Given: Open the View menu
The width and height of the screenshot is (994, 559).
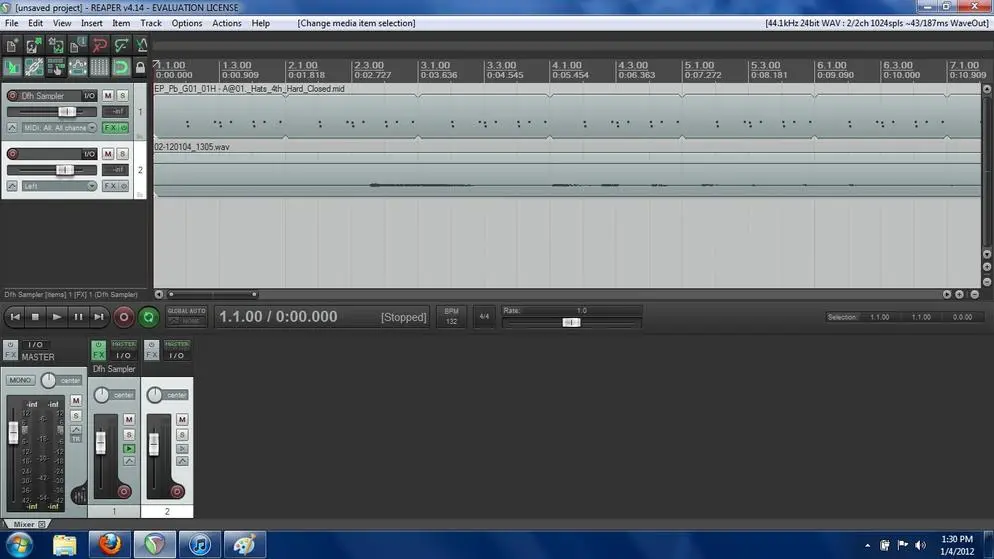Looking at the screenshot, I should point(61,23).
